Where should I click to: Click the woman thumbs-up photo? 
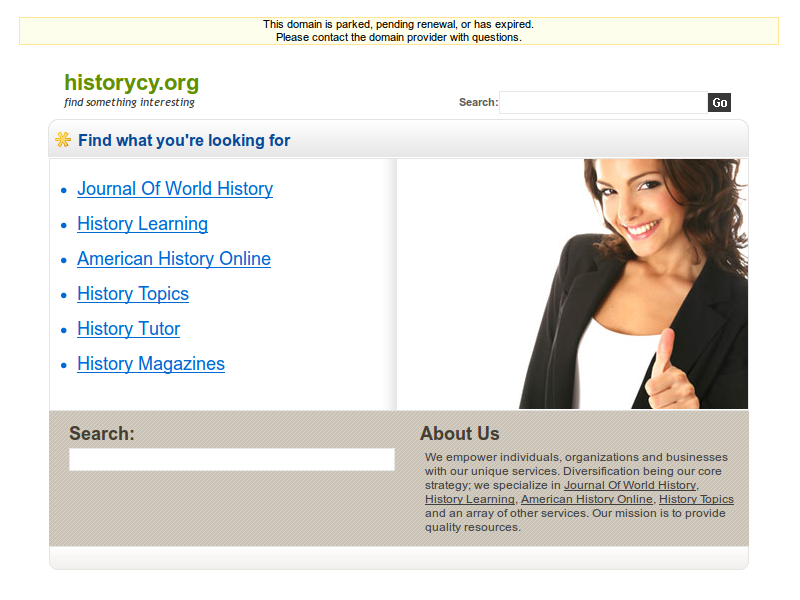(x=633, y=284)
